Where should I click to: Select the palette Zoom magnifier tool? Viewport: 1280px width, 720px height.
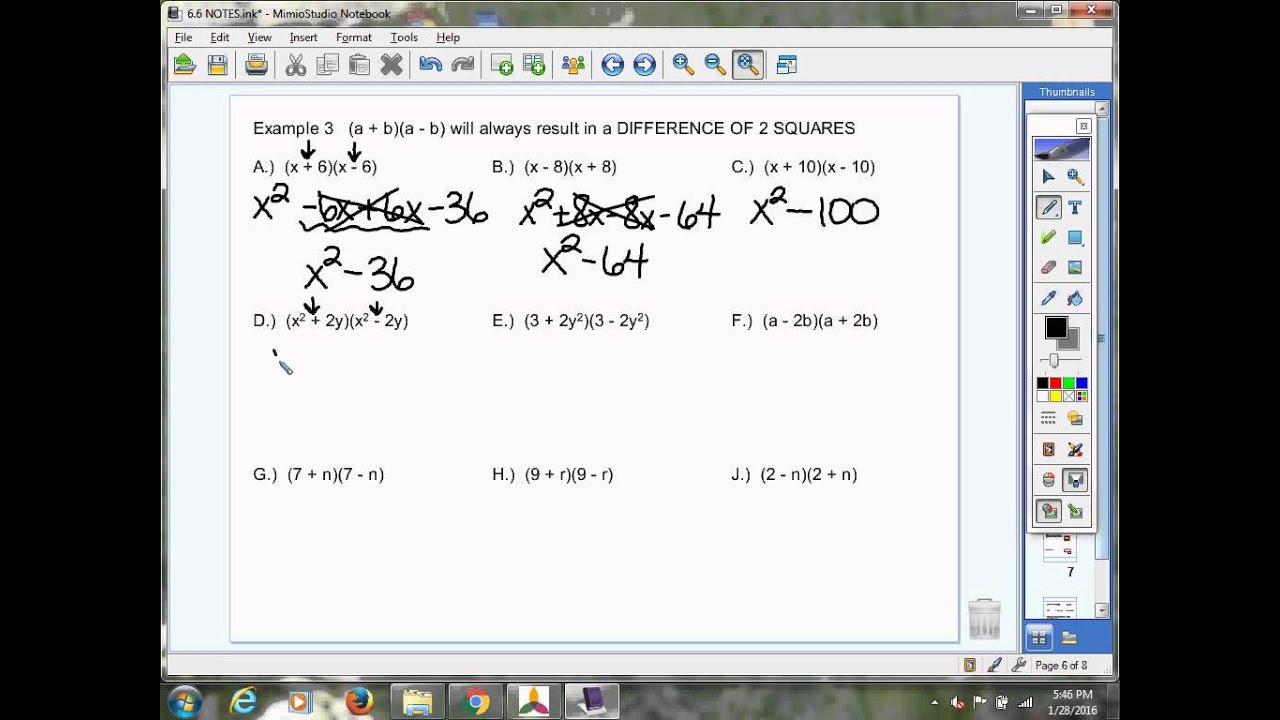tap(1075, 177)
